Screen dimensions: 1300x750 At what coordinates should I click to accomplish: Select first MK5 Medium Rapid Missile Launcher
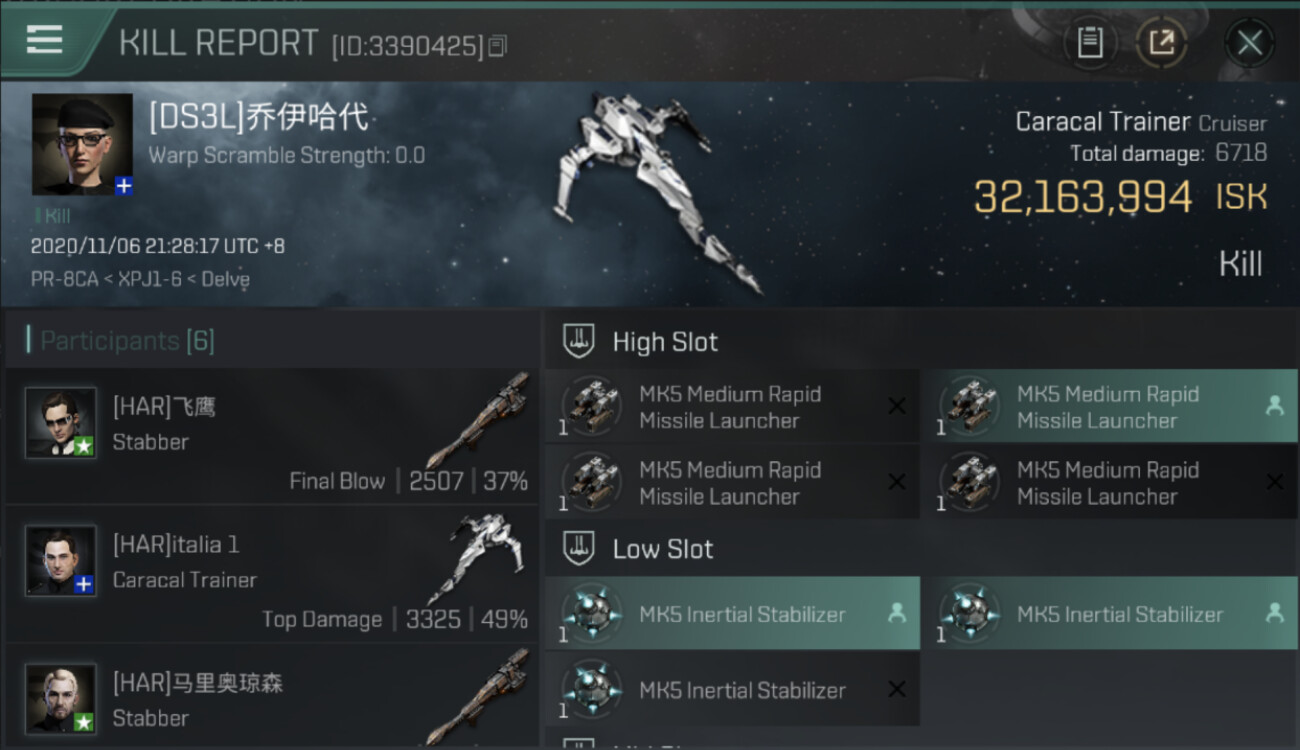click(732, 407)
